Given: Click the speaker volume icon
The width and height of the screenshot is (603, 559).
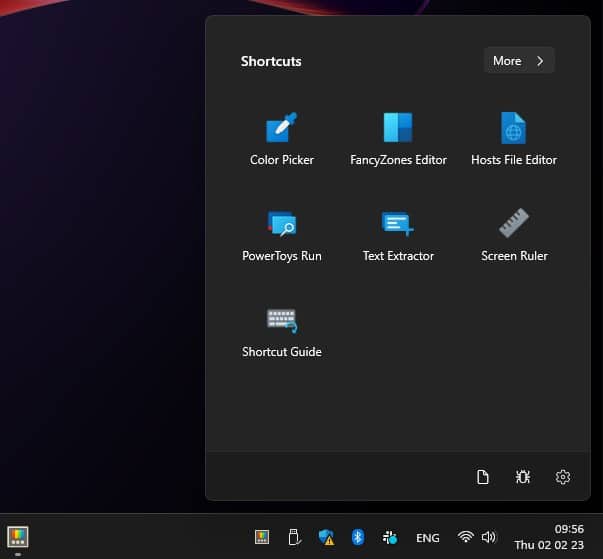Looking at the screenshot, I should click(x=488, y=537).
